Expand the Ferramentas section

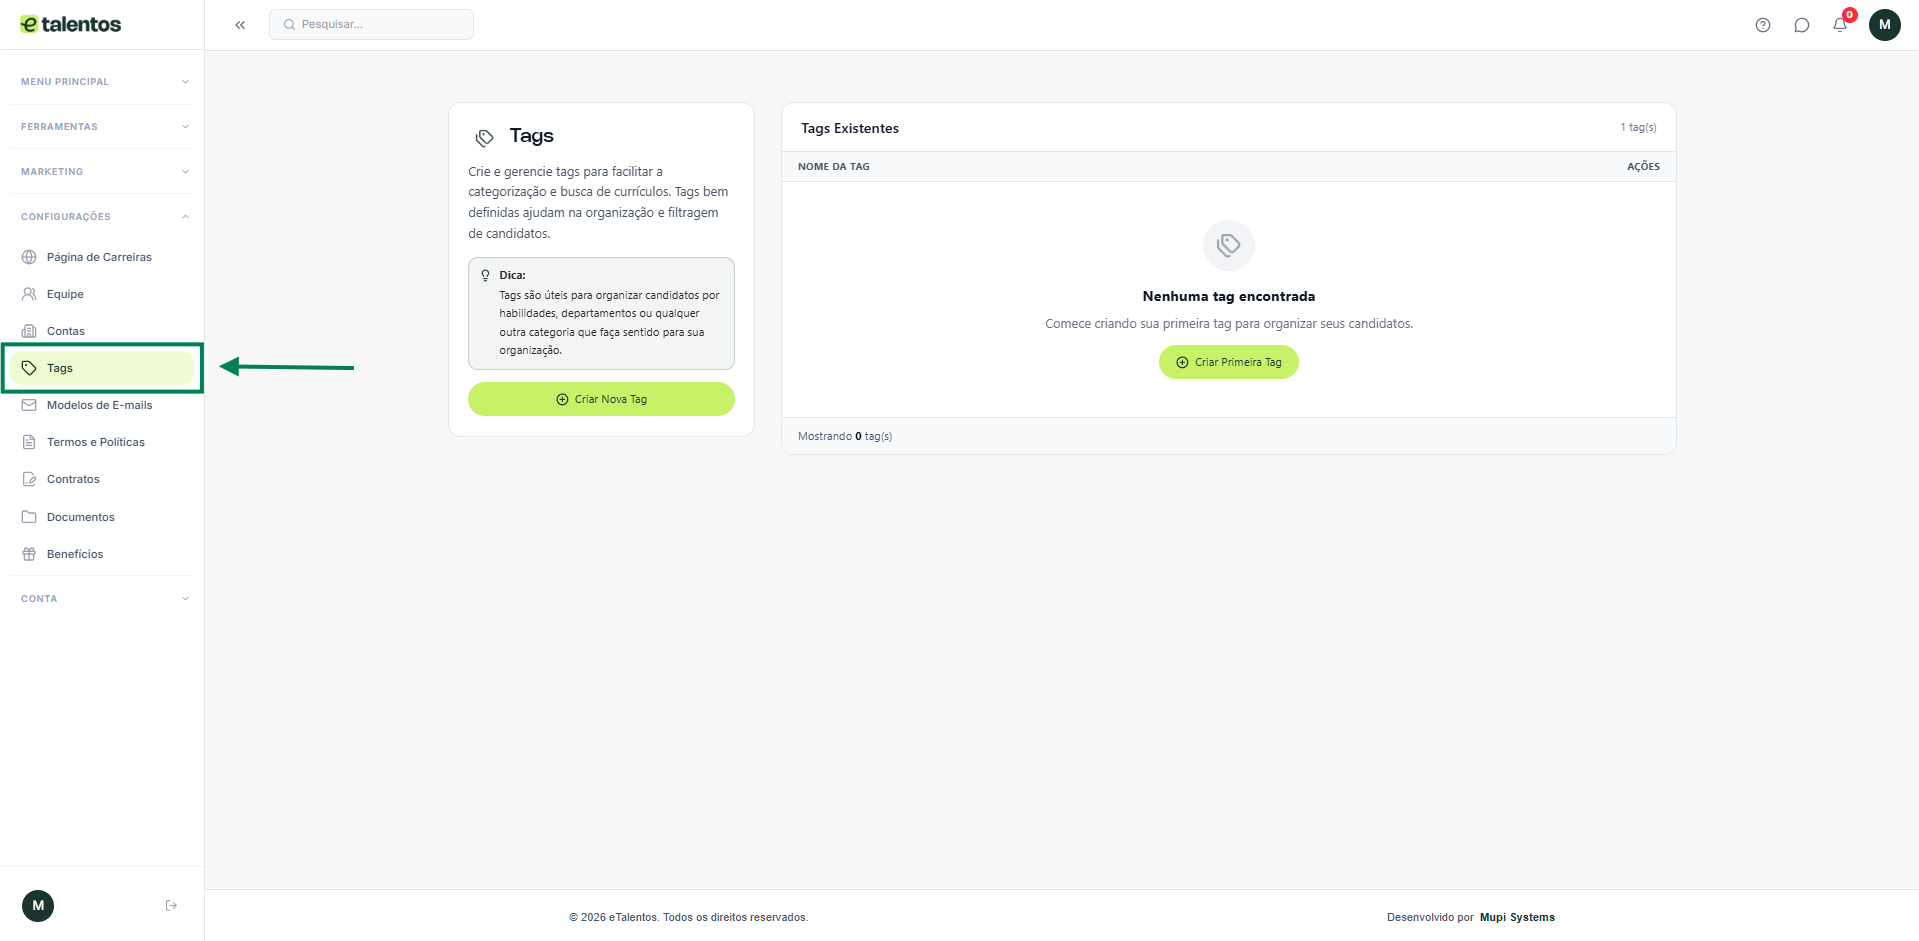point(103,127)
